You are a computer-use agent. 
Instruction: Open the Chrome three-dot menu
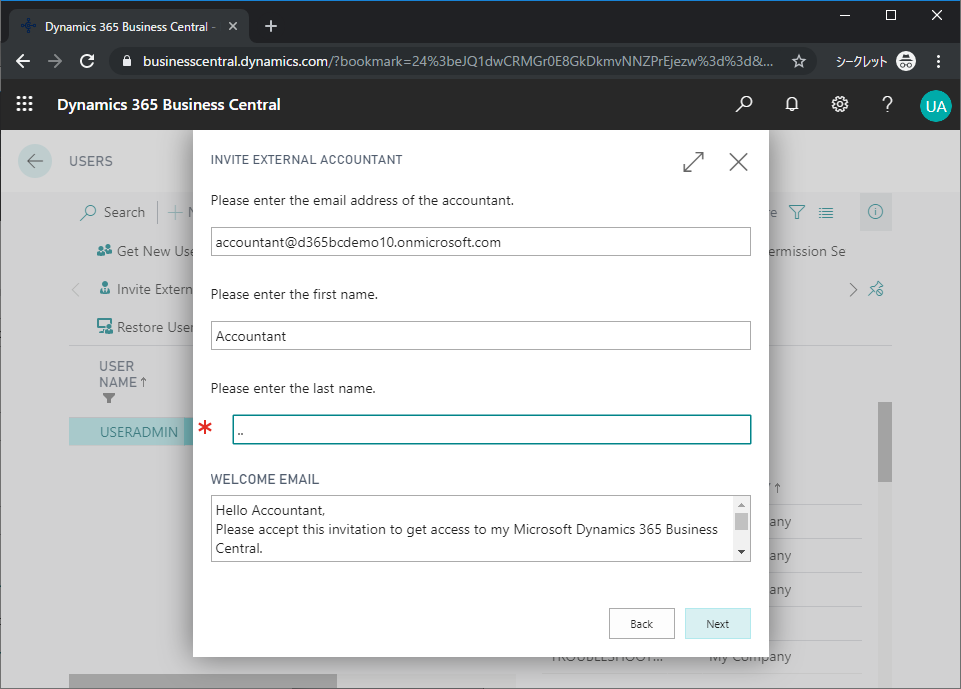[x=938, y=61]
